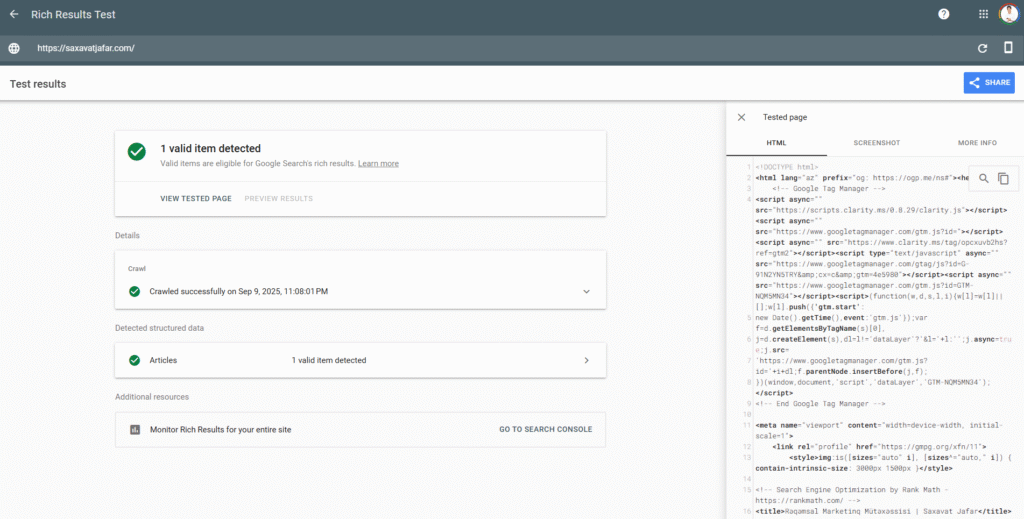This screenshot has width=1024, height=519.
Task: Copy the HTML code to clipboard
Action: pos(1003,178)
